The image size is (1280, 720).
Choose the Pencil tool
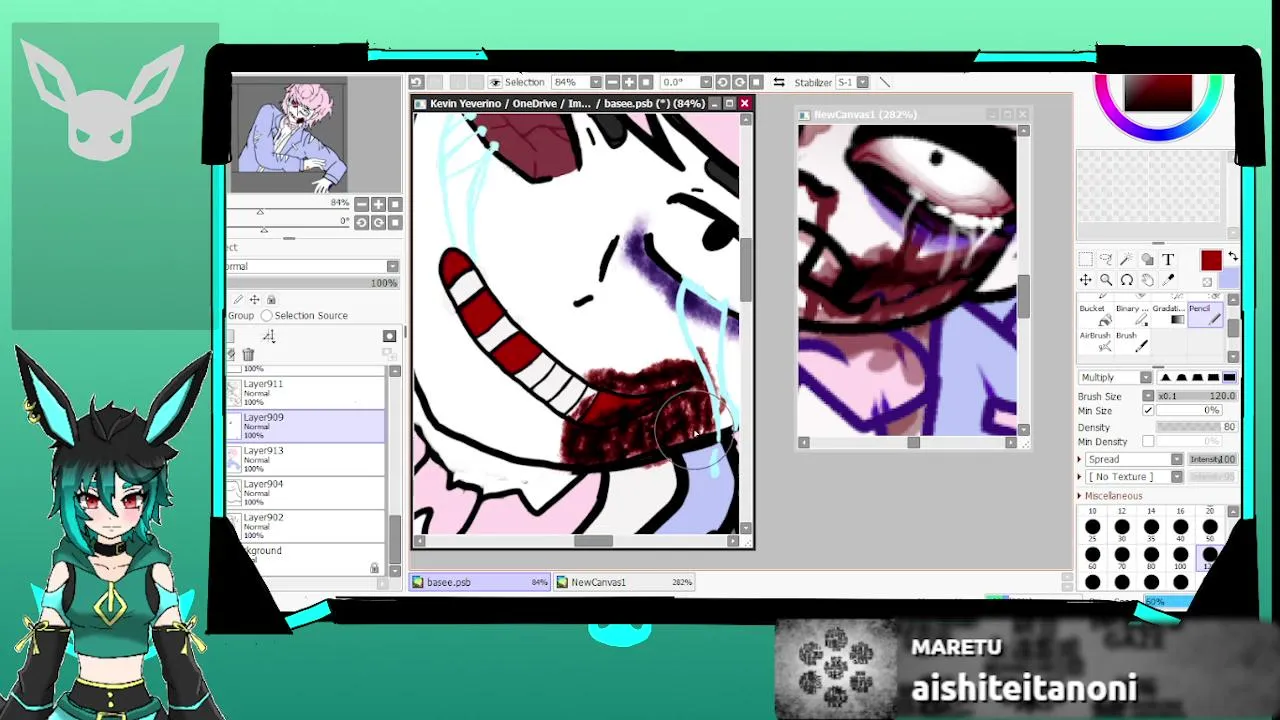[1204, 314]
